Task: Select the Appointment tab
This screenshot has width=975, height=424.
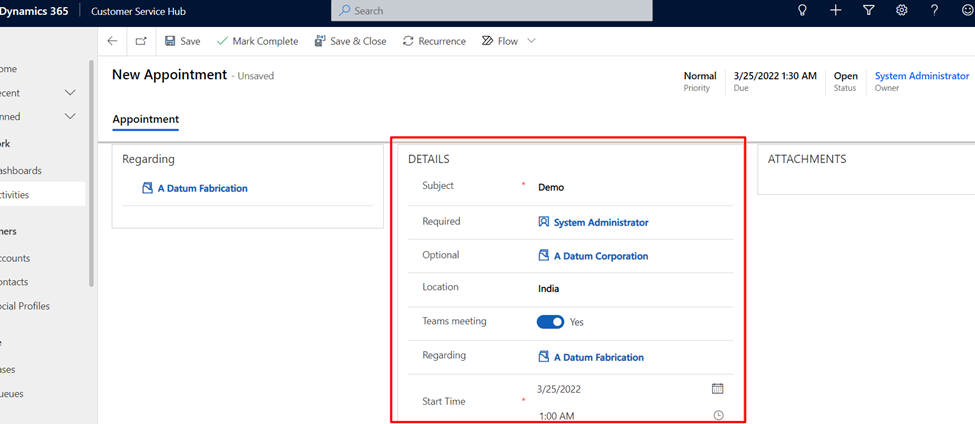Action: (145, 119)
